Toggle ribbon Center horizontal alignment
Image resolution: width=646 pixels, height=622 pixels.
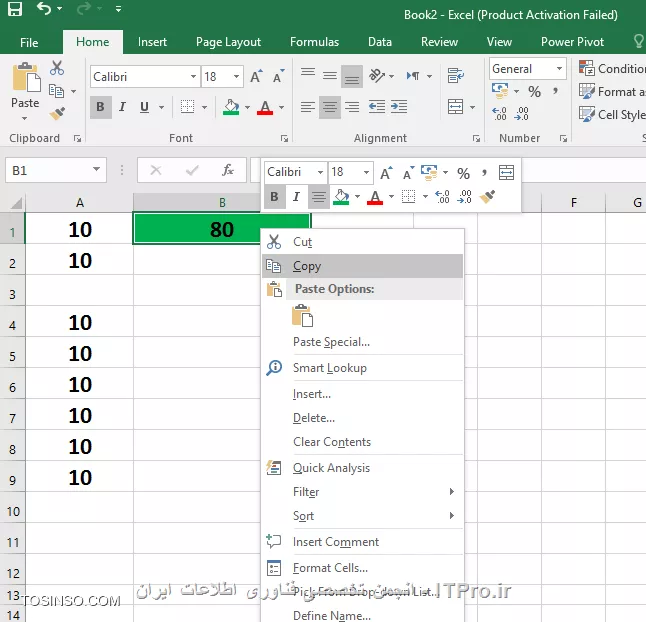330,107
